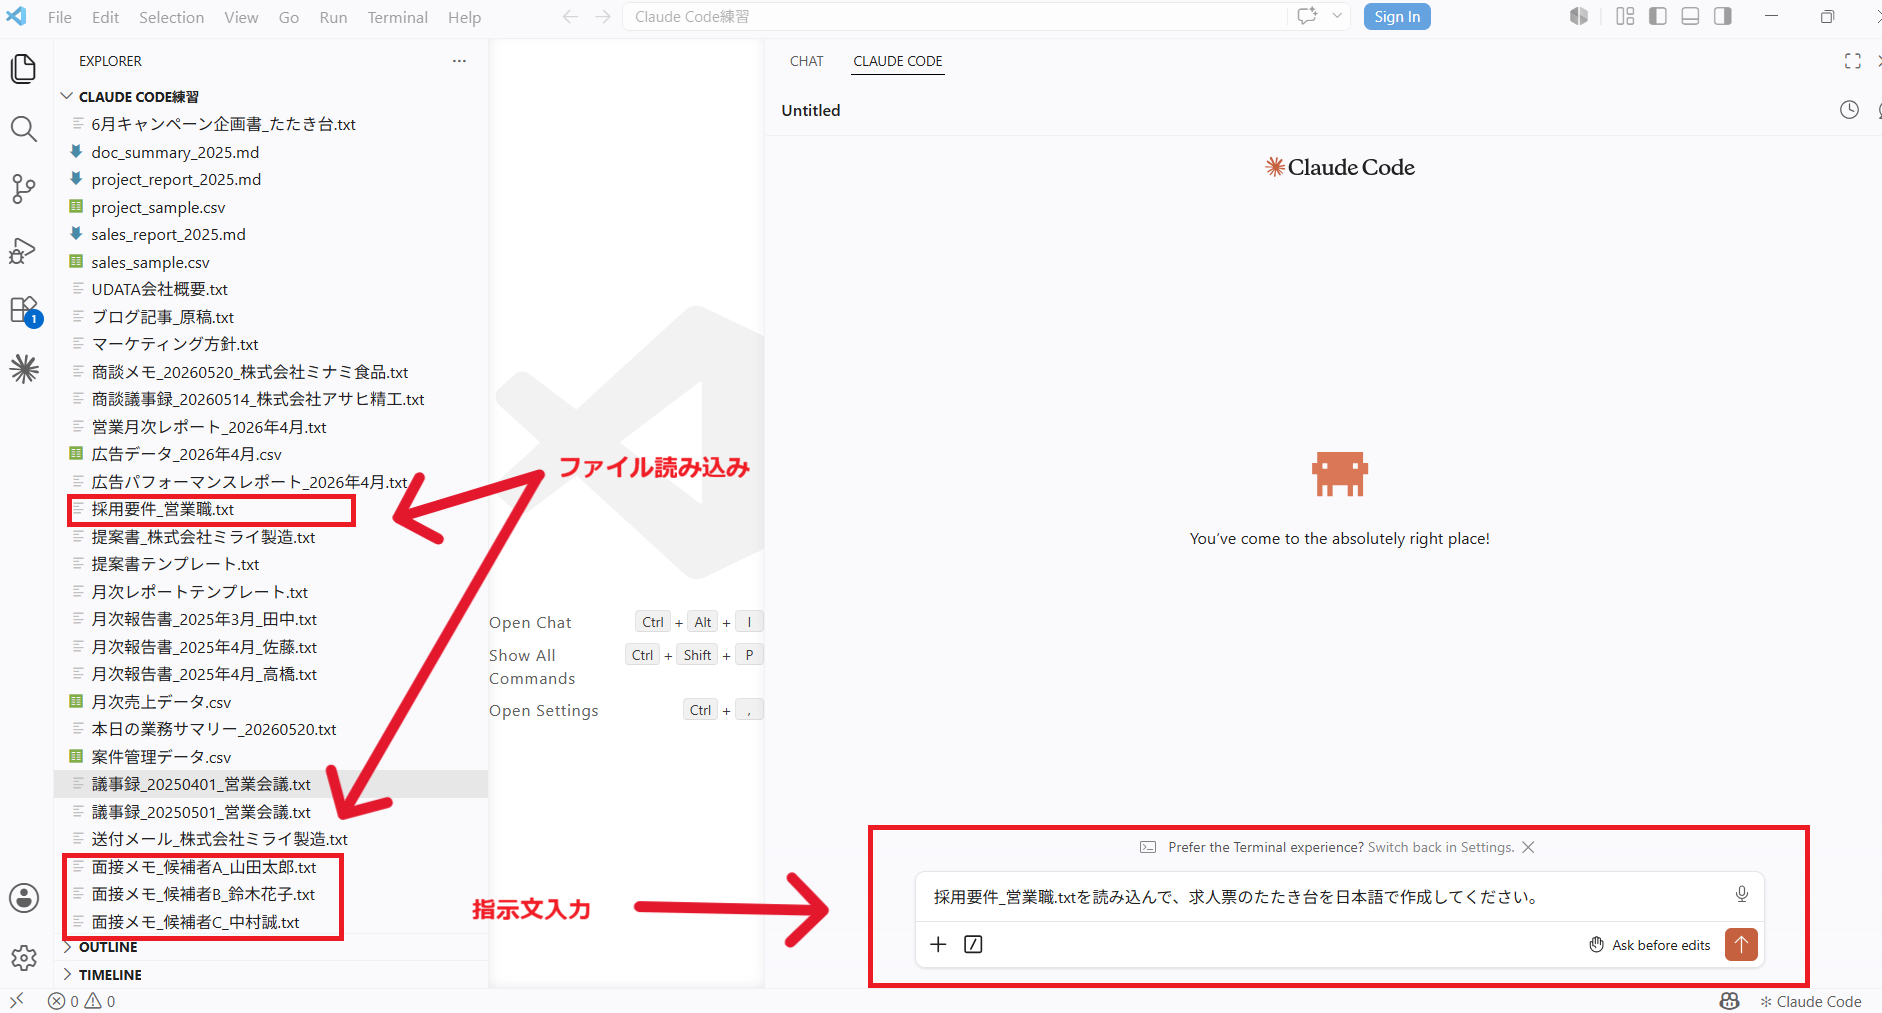
Task: Click Open Settings hint
Action: click(x=544, y=710)
